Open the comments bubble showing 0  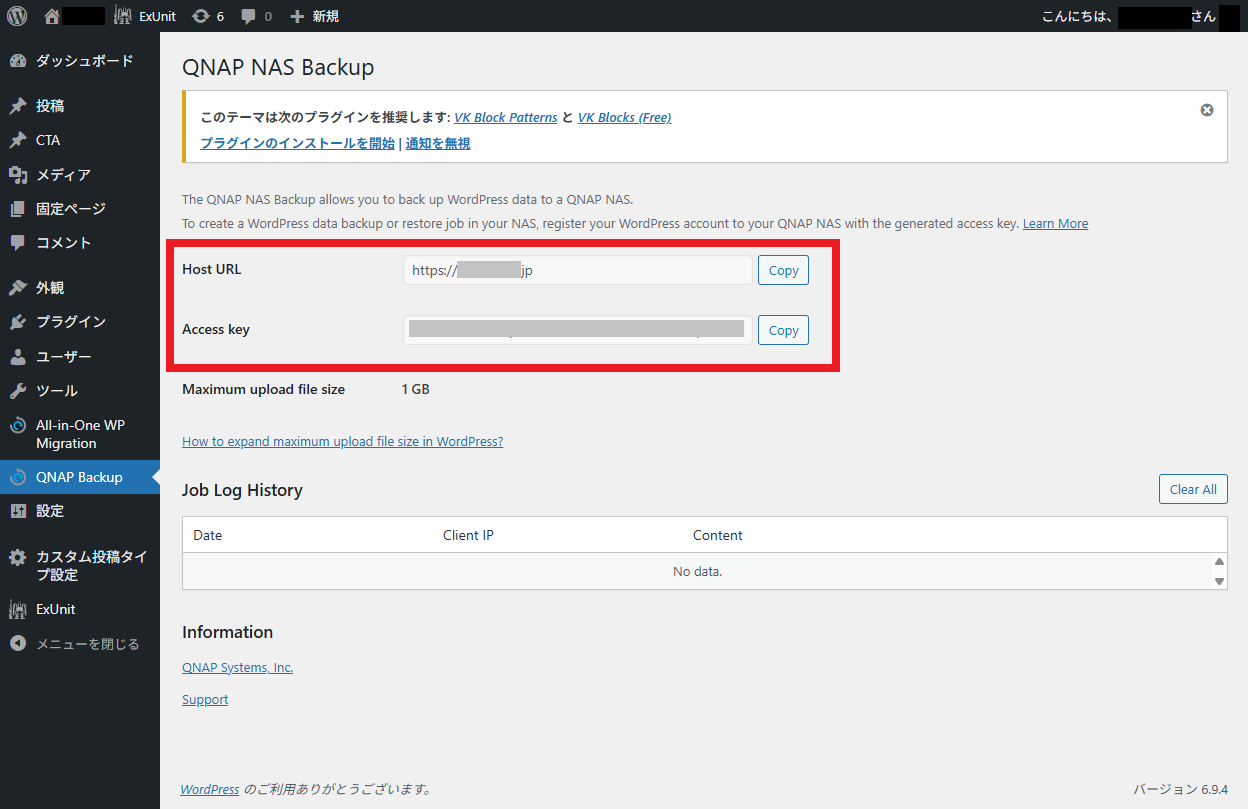[256, 16]
